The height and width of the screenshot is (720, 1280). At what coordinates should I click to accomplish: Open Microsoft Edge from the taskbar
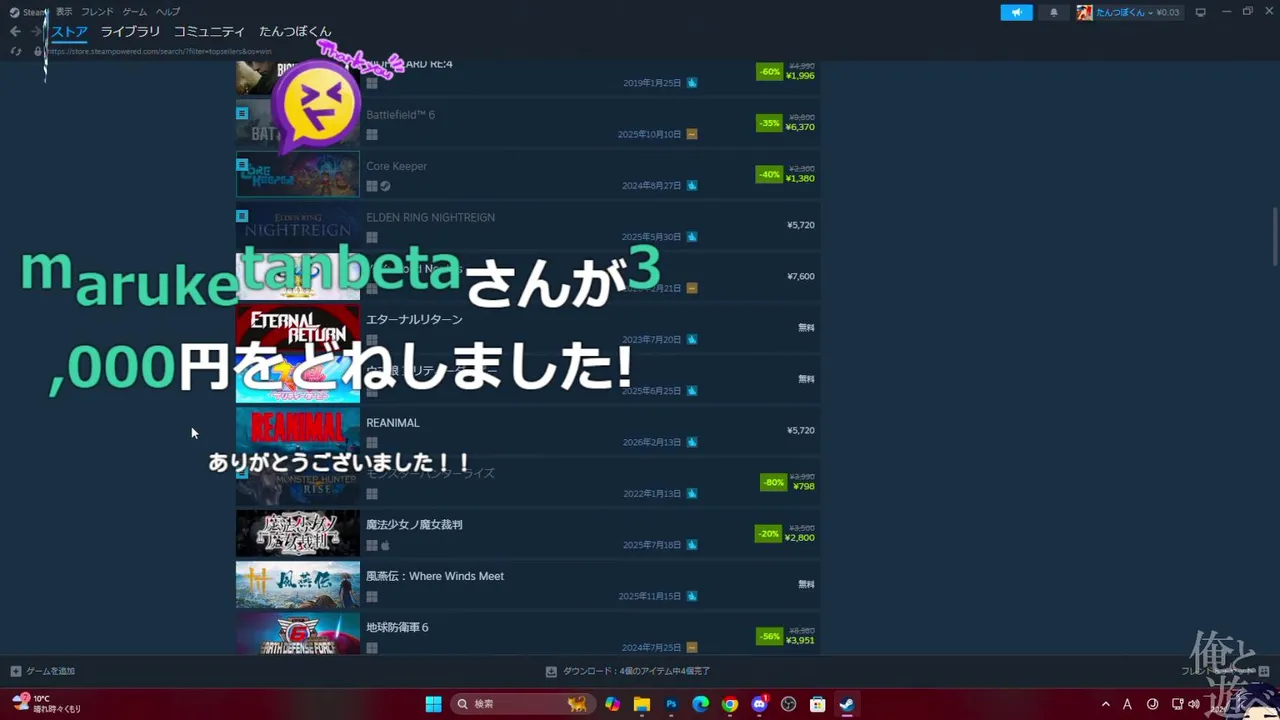tap(700, 704)
